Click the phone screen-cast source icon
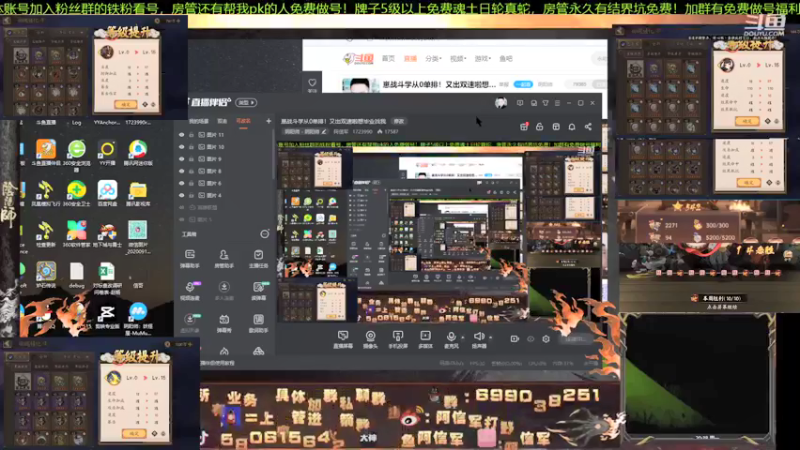 397,338
